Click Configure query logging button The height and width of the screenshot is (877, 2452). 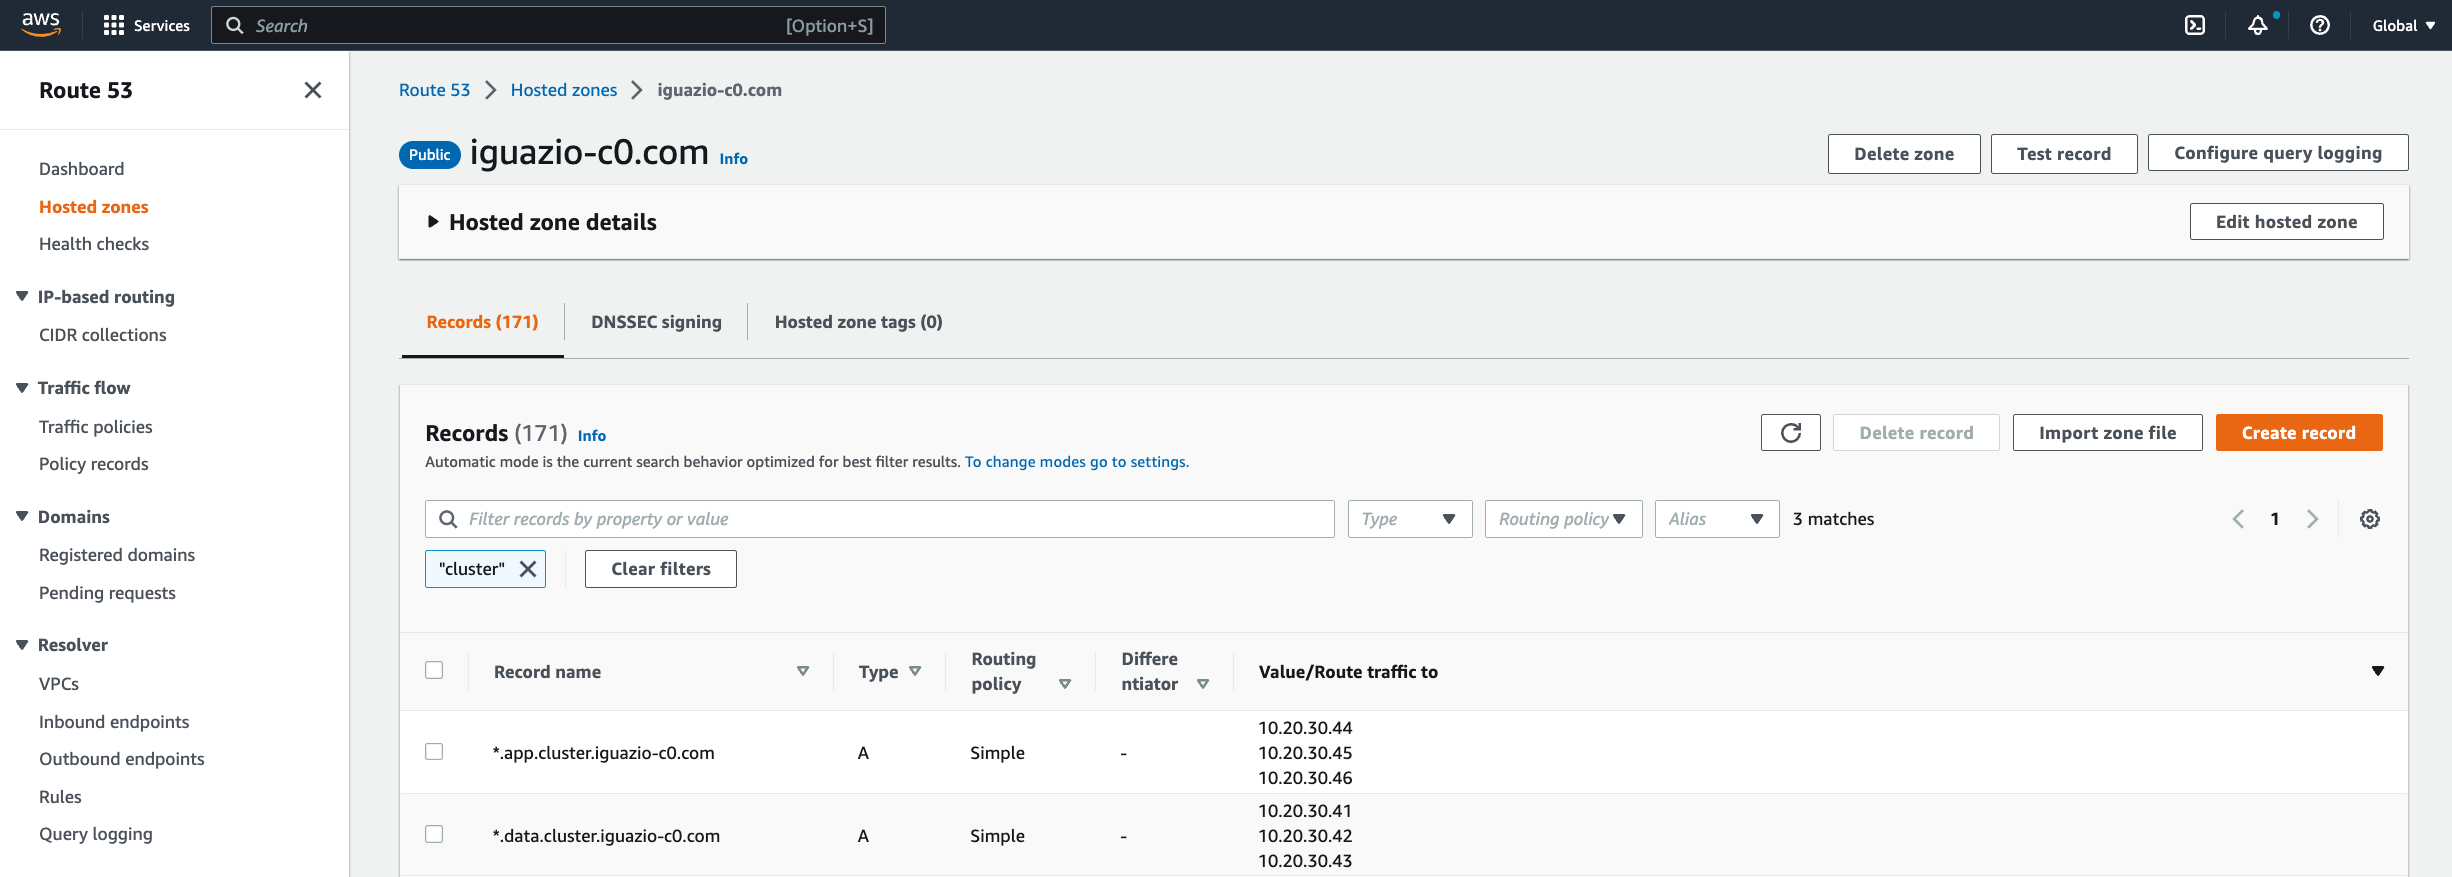2278,153
